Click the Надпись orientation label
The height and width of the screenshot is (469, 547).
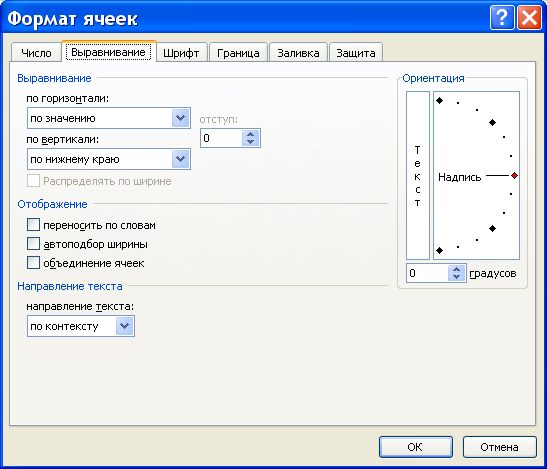[x=459, y=177]
